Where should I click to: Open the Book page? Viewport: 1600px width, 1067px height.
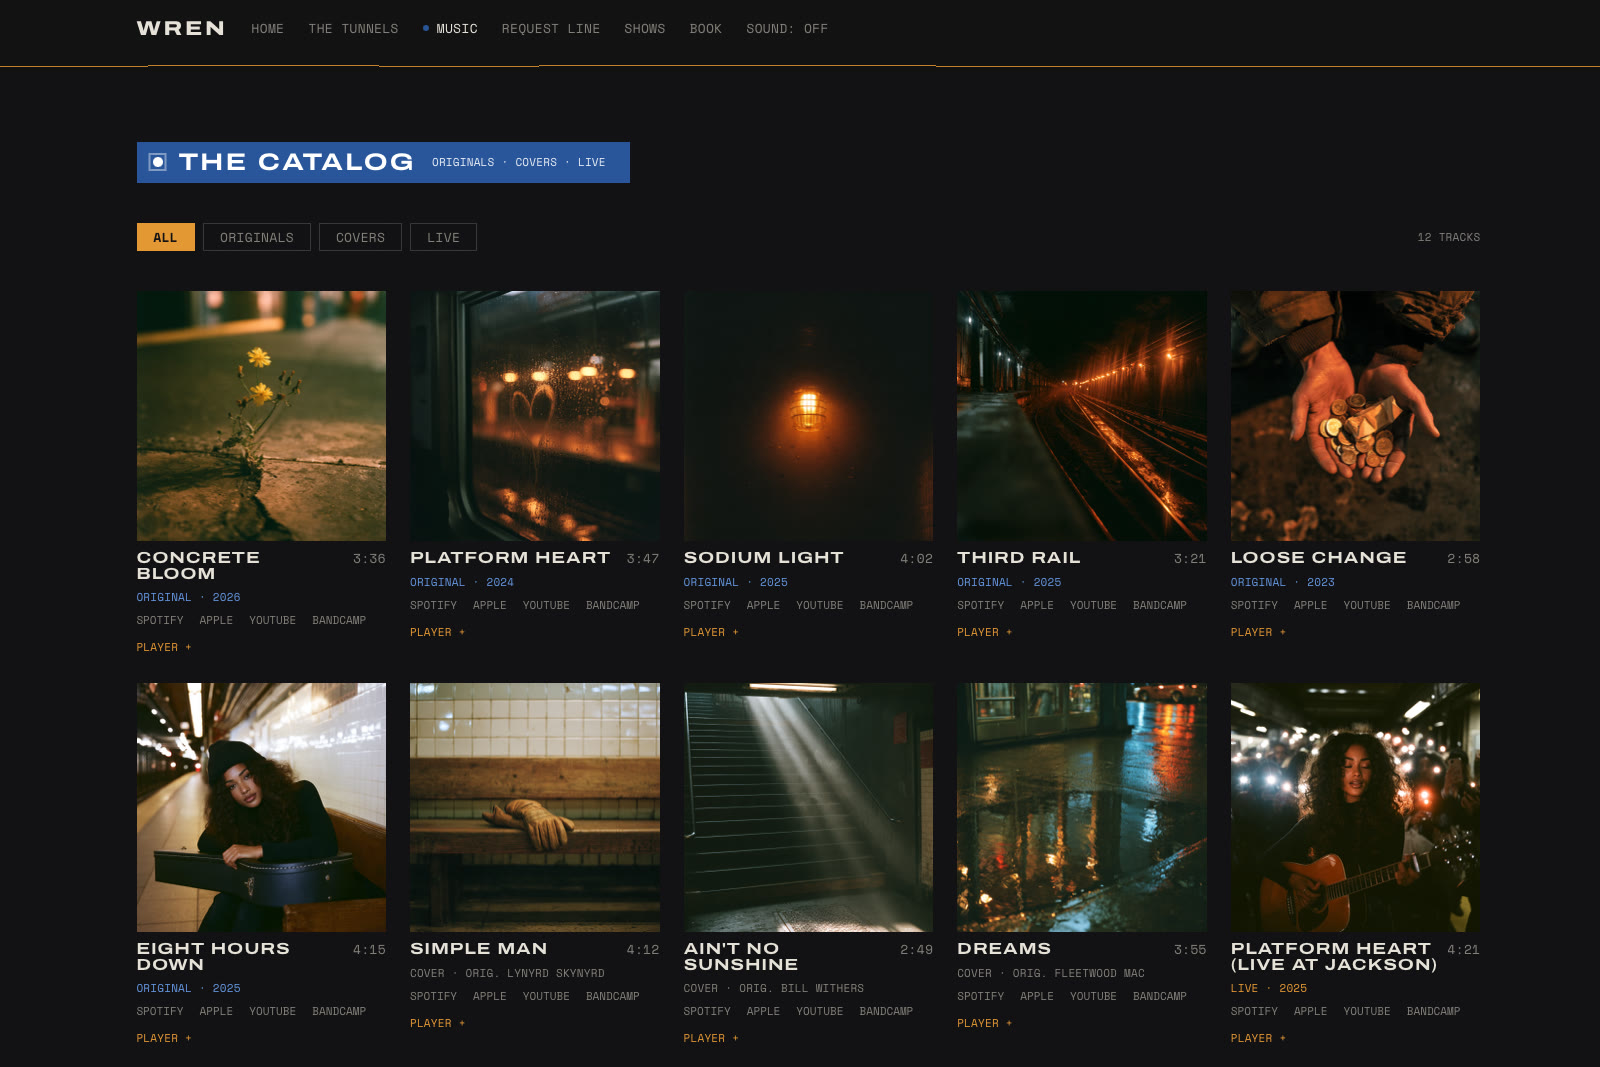click(705, 29)
